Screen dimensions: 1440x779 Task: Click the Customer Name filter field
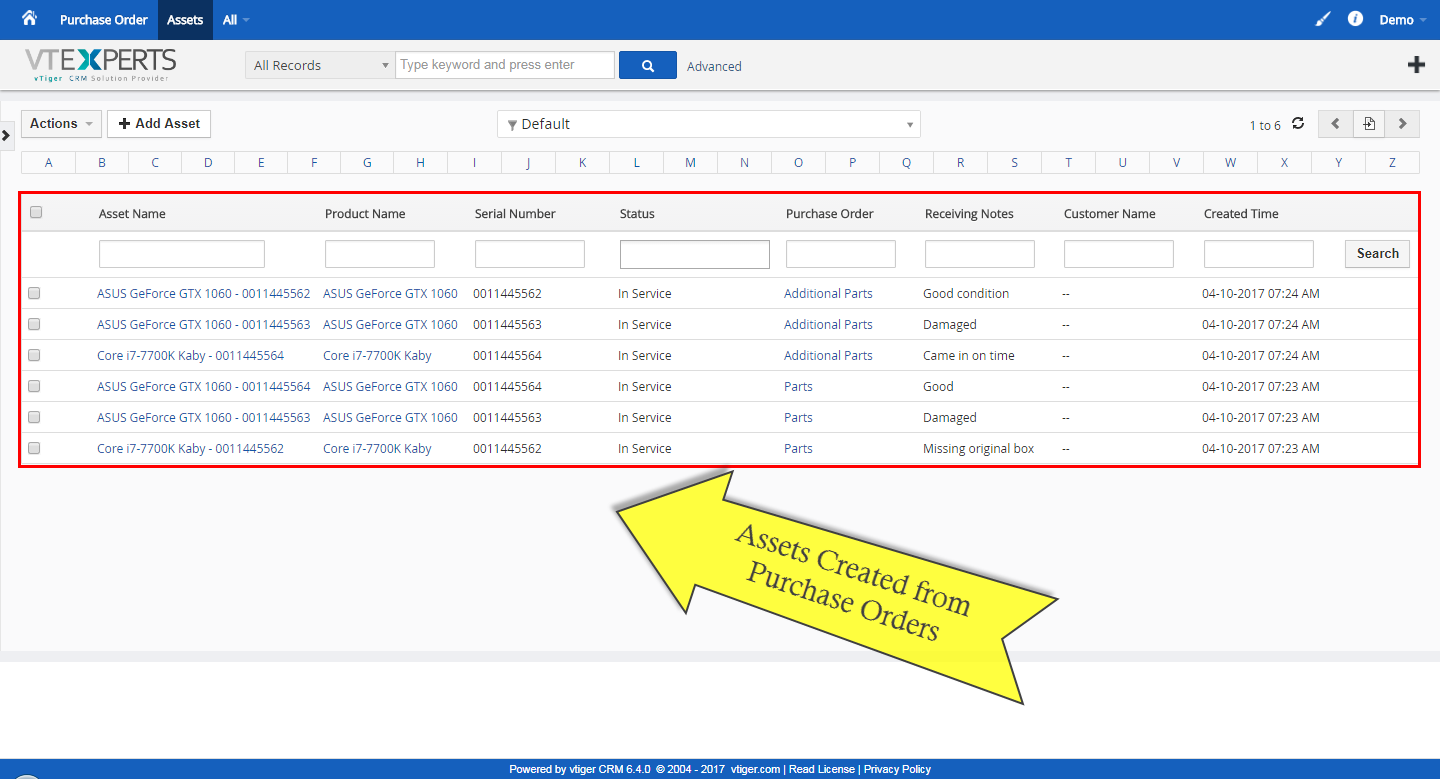[x=1119, y=254]
